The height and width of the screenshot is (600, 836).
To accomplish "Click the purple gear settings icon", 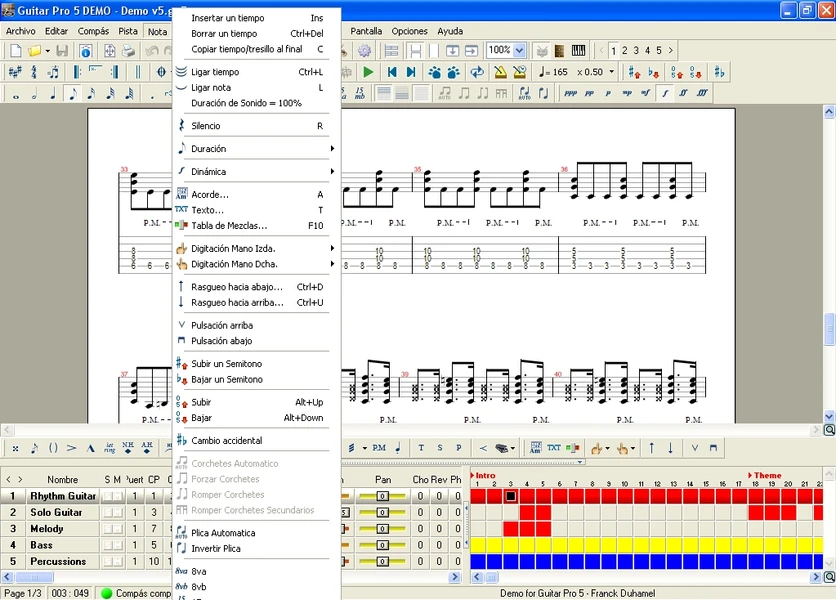I will tap(364, 51).
